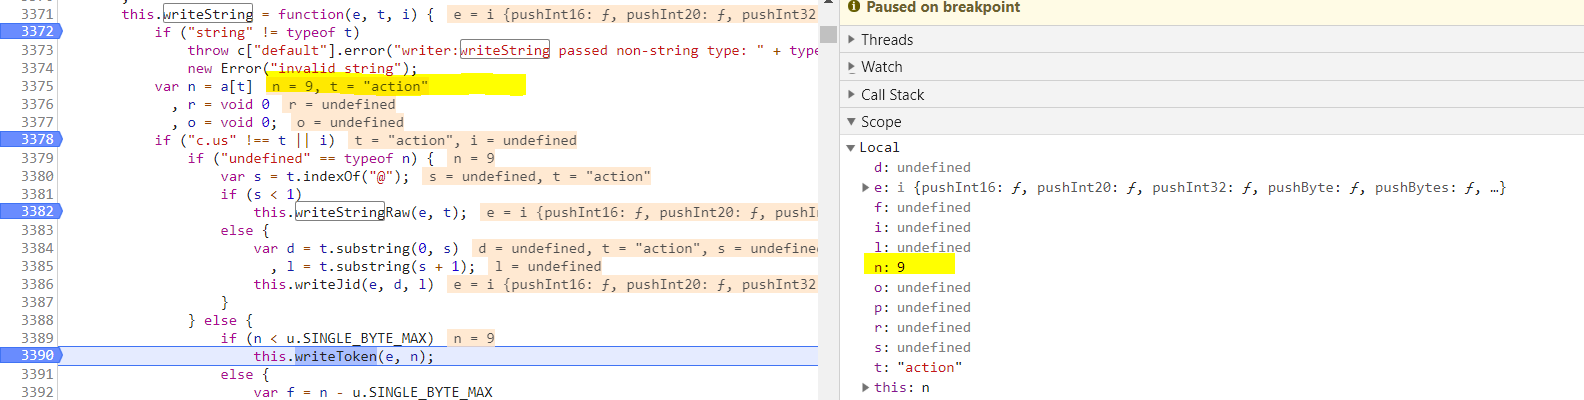Set a breakpoint on line number 3389
Viewport: 1584px width, 400px height.
37,338
